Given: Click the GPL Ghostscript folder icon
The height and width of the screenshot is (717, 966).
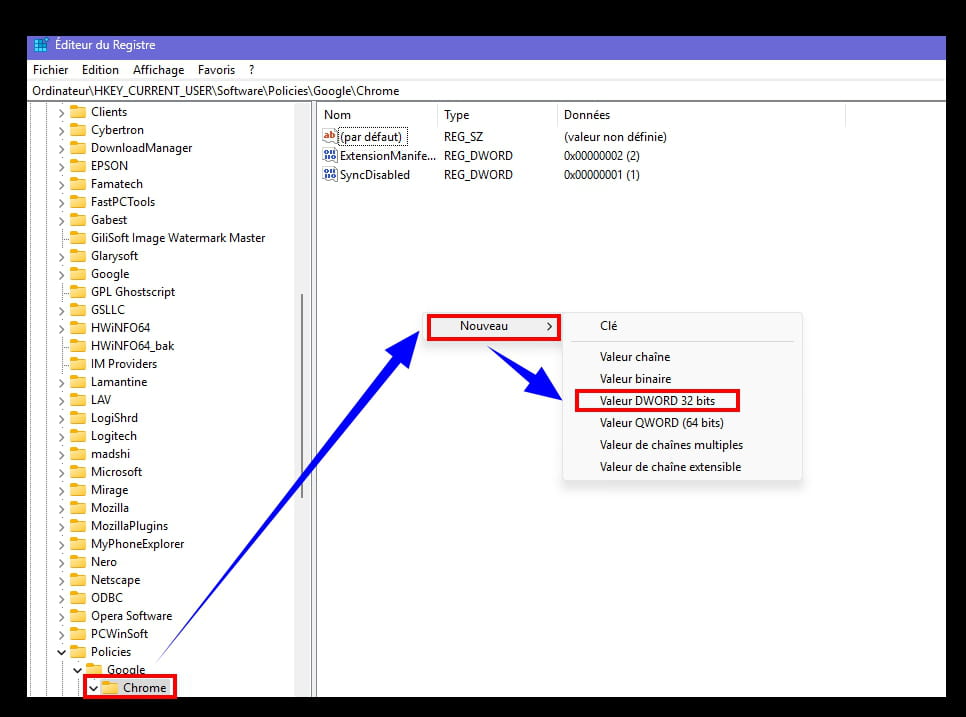Looking at the screenshot, I should (78, 291).
